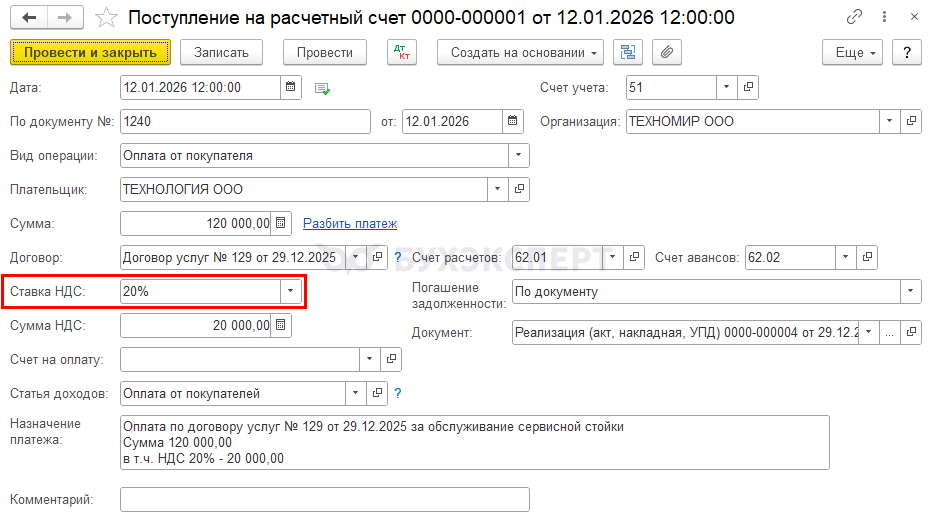
Task: Open the Еще menu
Action: (852, 52)
